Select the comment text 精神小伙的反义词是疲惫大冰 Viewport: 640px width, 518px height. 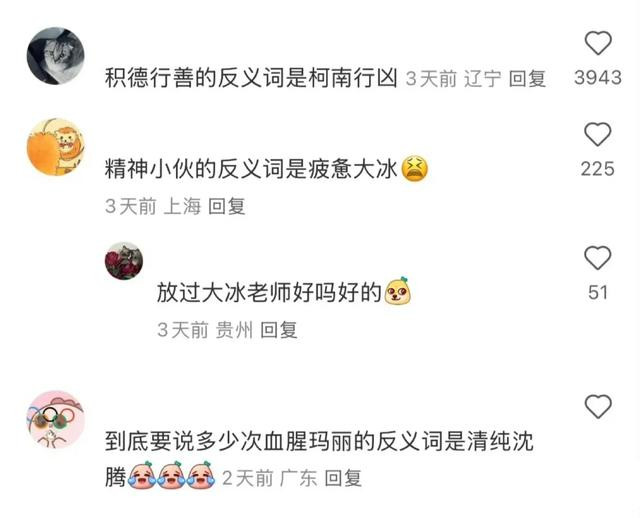tap(251, 169)
